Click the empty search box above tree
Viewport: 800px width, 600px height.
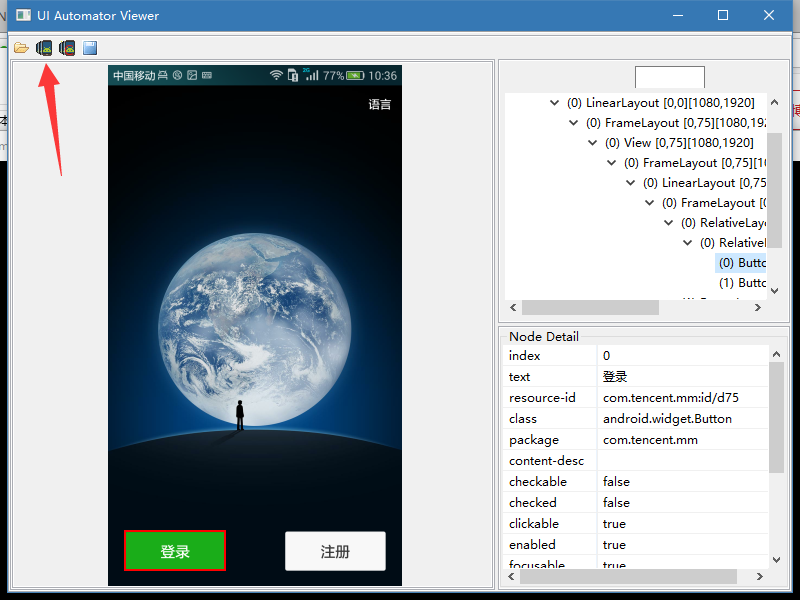(670, 77)
